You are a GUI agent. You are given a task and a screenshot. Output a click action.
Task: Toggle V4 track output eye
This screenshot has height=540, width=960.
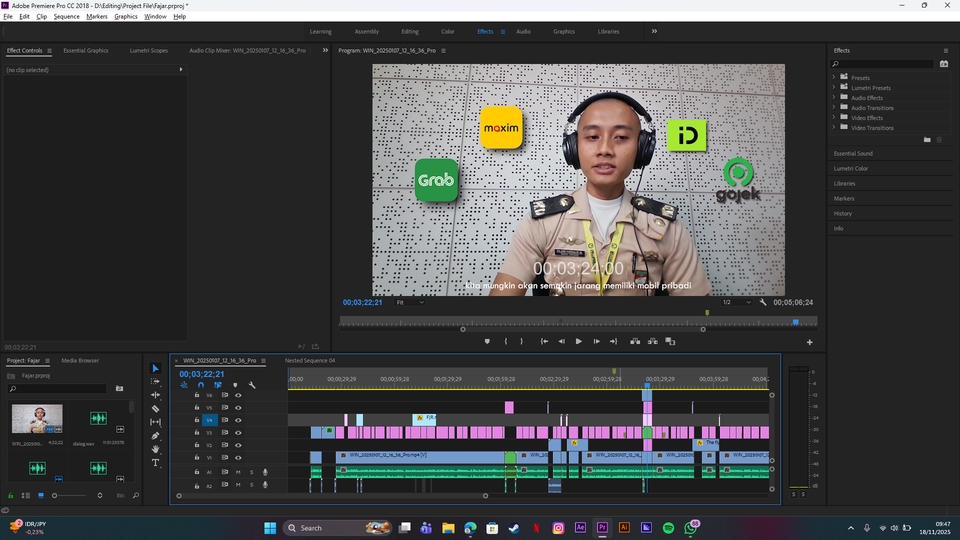238,420
